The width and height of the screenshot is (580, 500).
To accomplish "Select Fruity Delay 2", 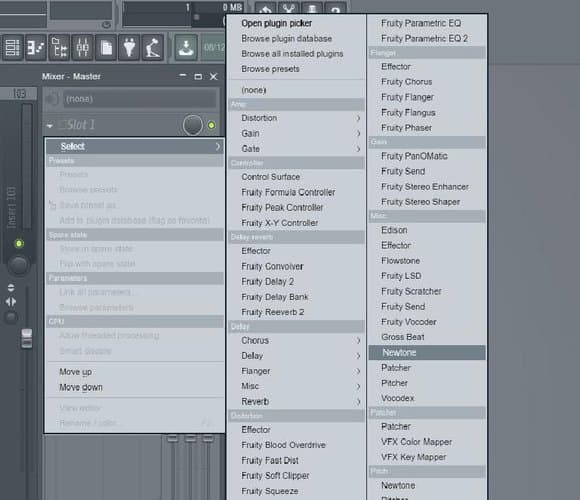I will coord(296,282).
